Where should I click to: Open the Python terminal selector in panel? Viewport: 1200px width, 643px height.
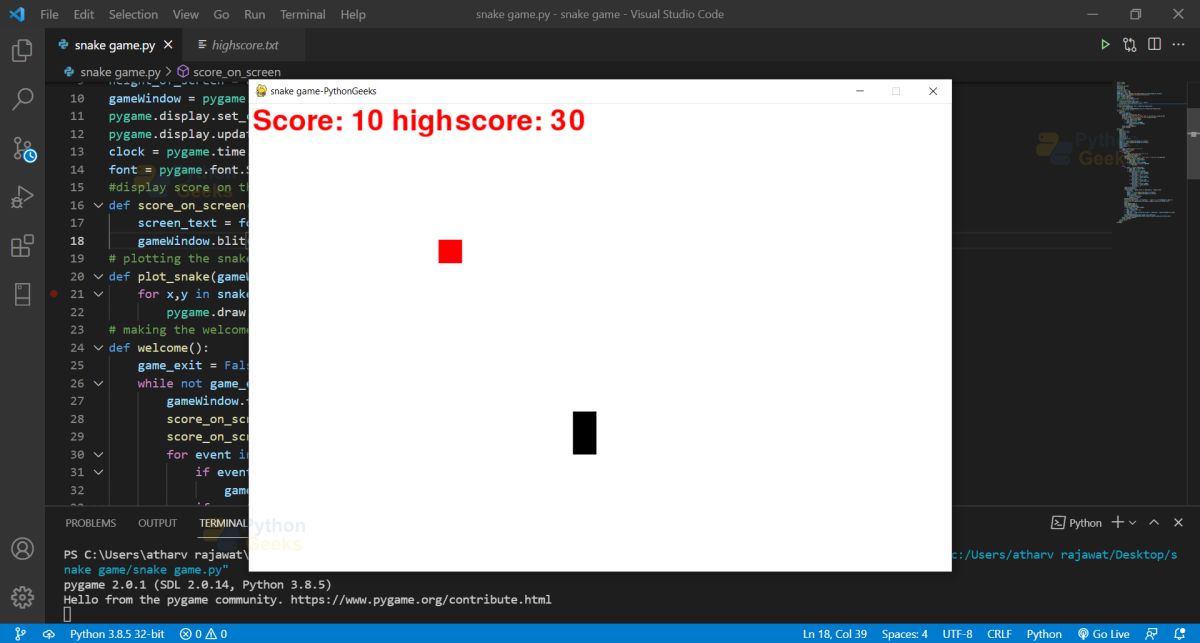click(x=1076, y=522)
